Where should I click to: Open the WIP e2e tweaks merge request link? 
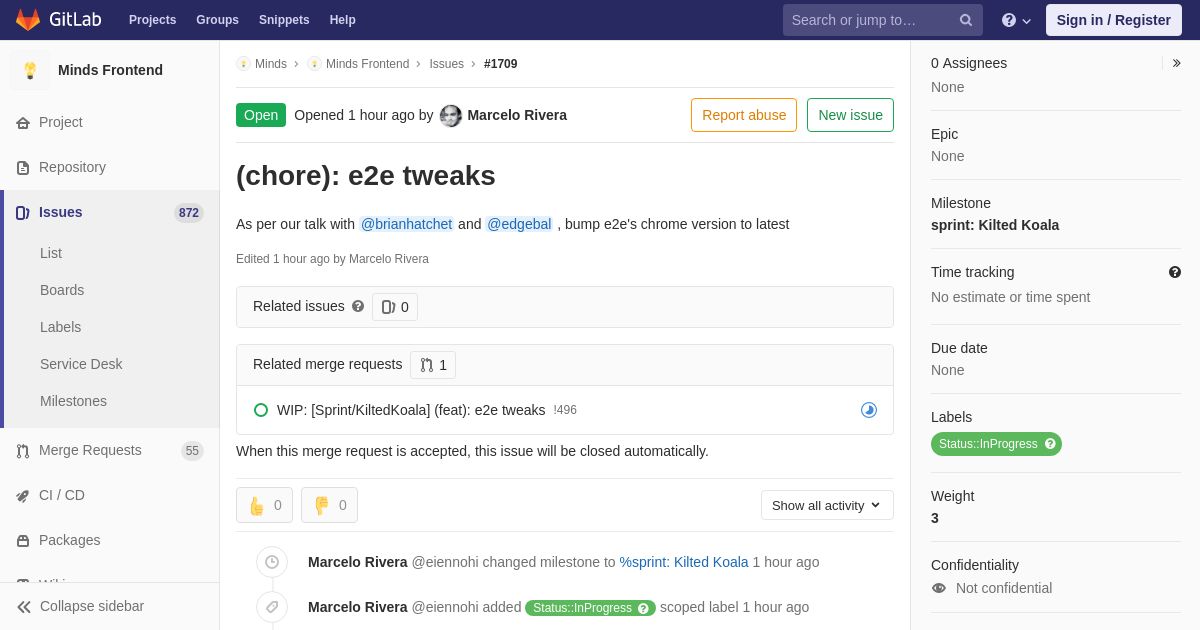point(411,410)
